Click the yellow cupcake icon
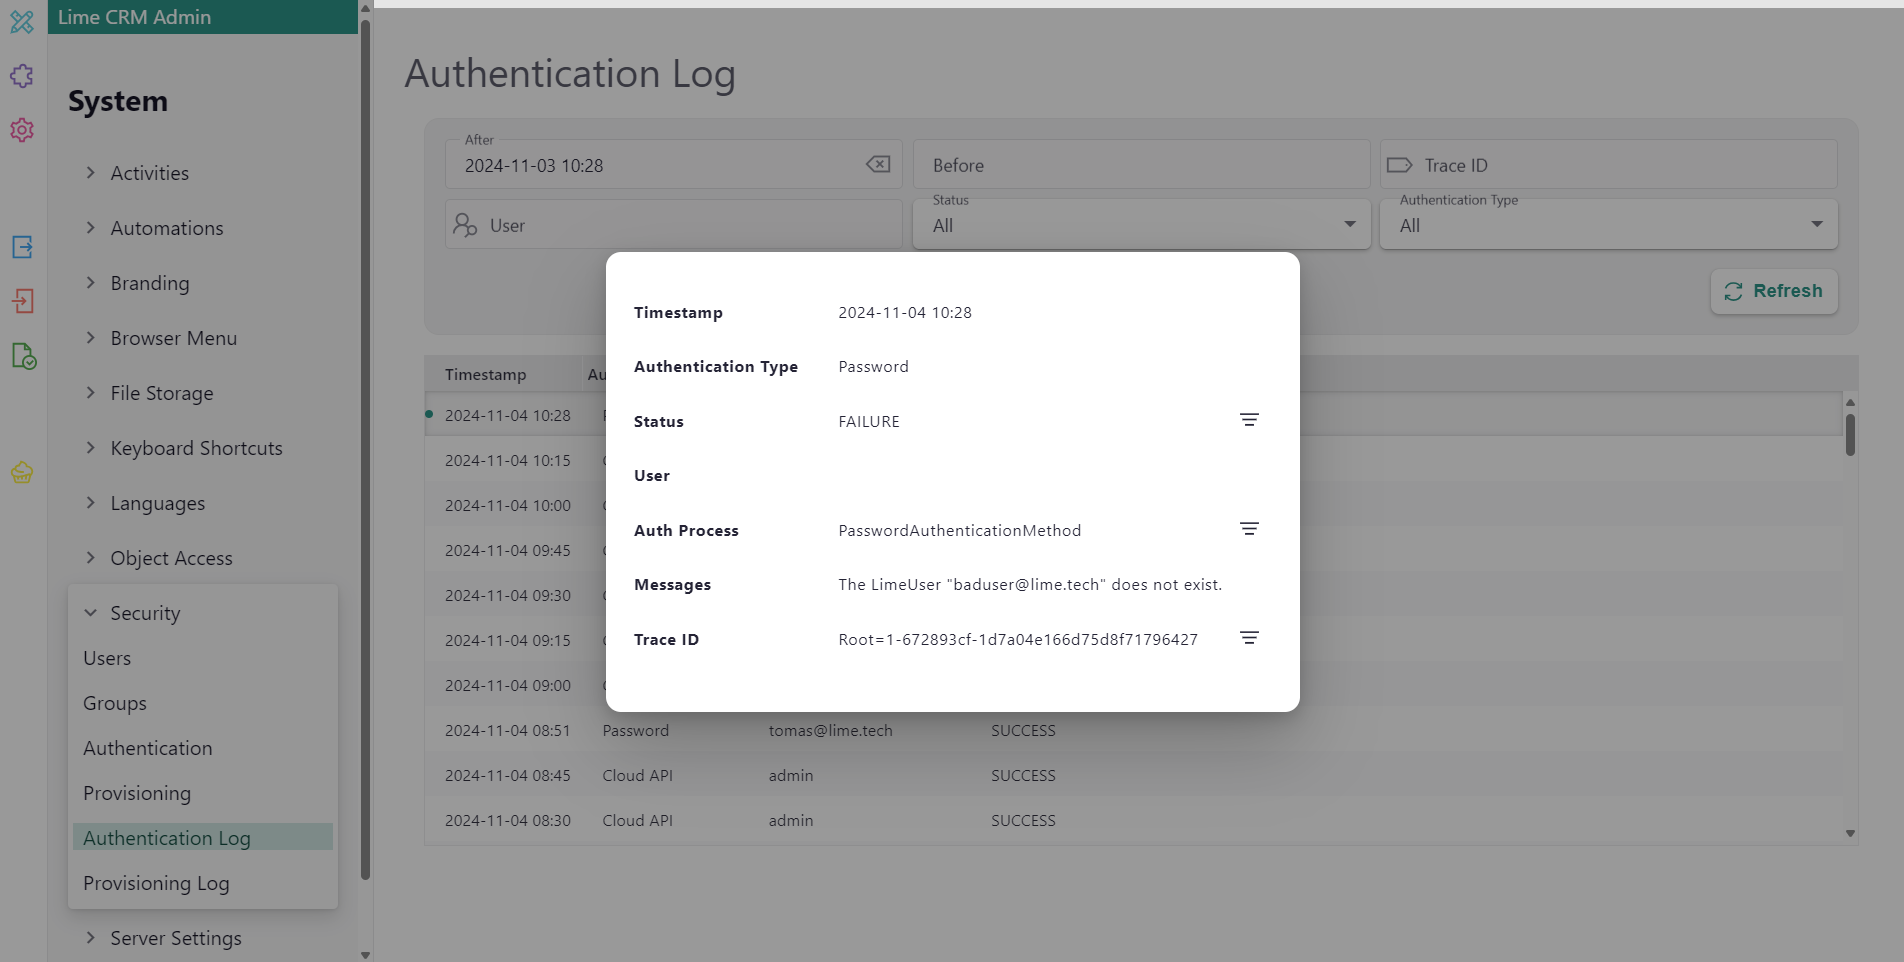Viewport: 1904px width, 962px height. tap(22, 472)
